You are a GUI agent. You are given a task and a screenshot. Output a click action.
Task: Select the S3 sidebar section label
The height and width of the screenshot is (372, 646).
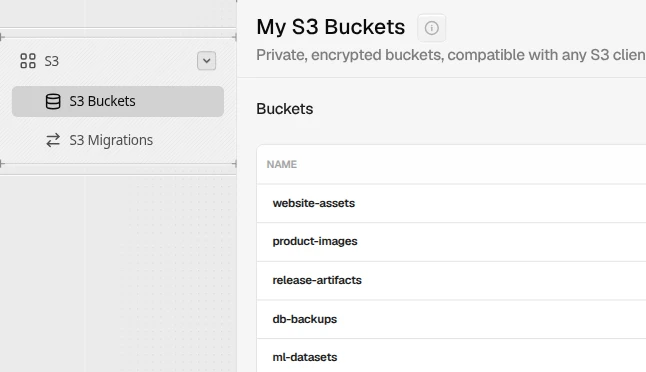click(51, 61)
